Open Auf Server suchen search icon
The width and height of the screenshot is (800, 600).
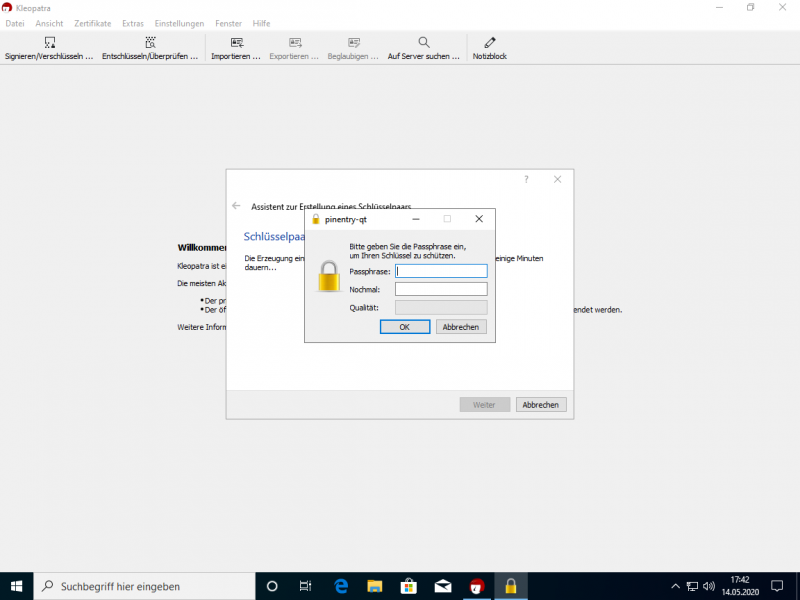coord(424,43)
